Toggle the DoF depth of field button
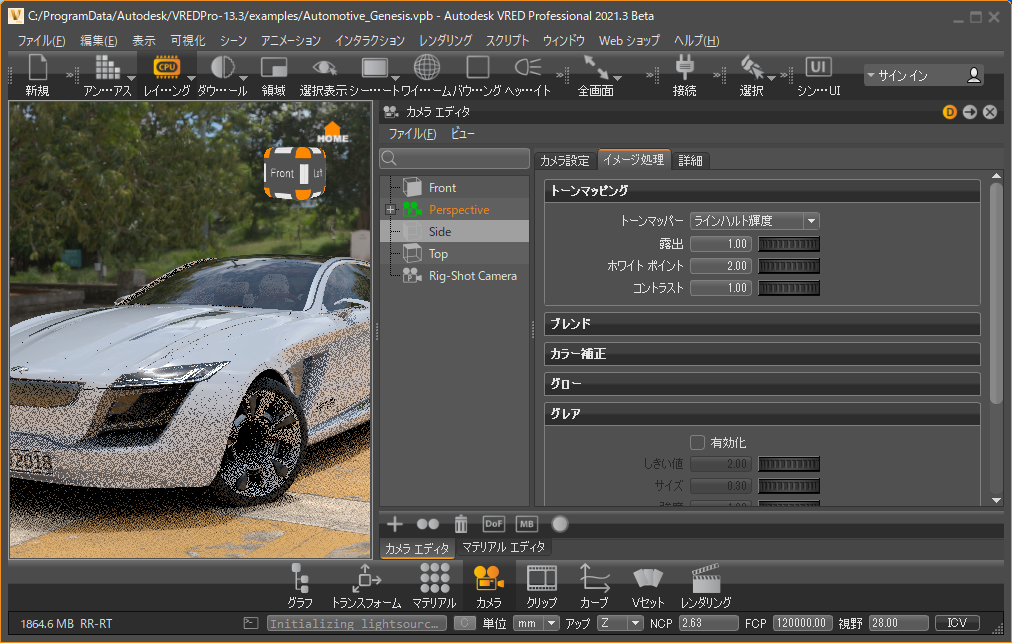 [494, 523]
